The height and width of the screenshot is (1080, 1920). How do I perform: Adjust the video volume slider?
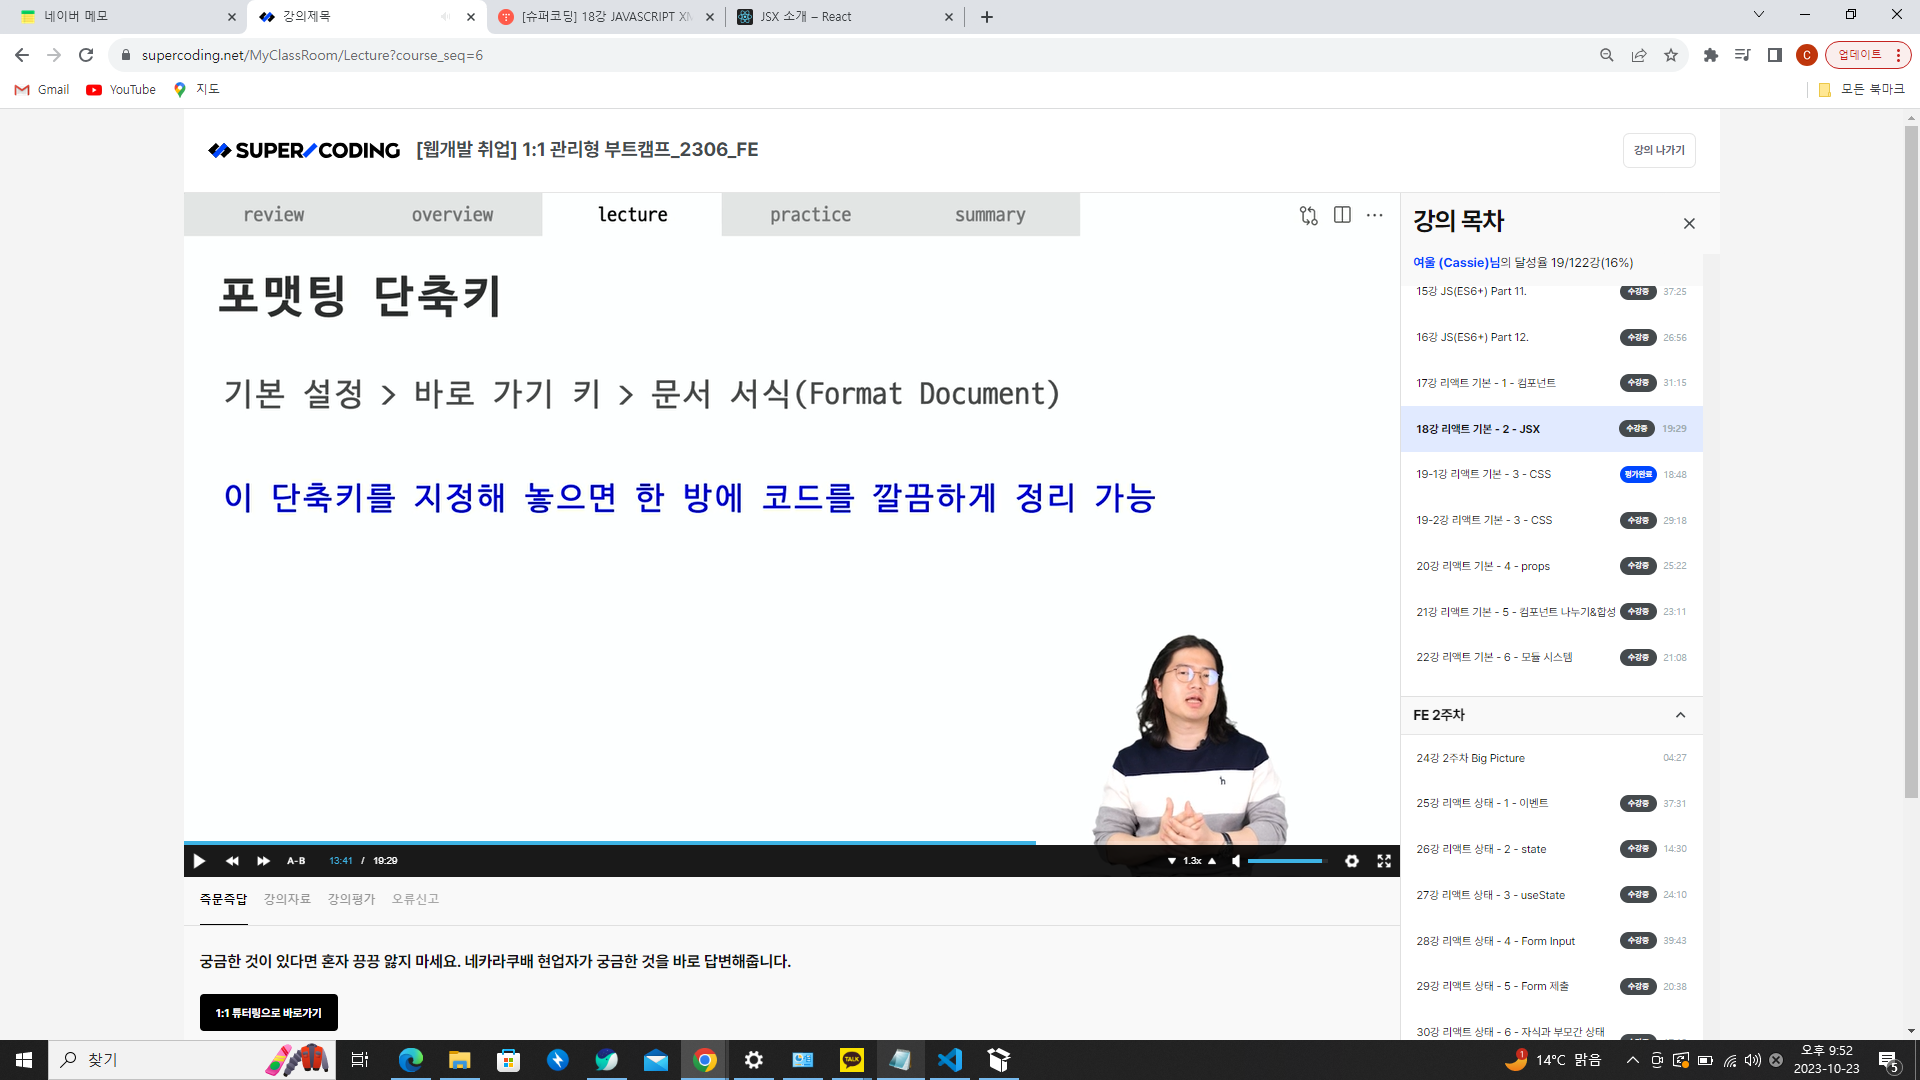click(1286, 861)
